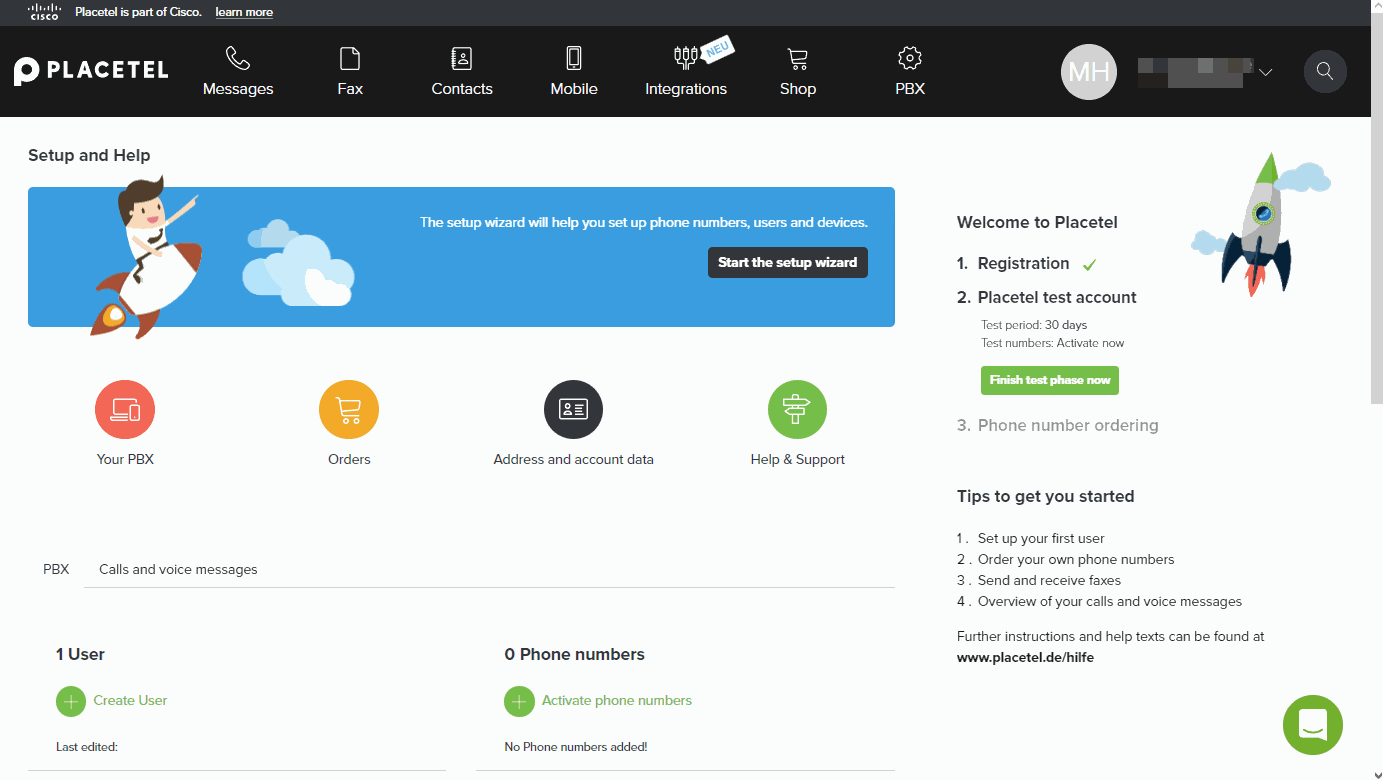Click the Phone number ordering step
Image resolution: width=1383 pixels, height=780 pixels.
point(1068,425)
